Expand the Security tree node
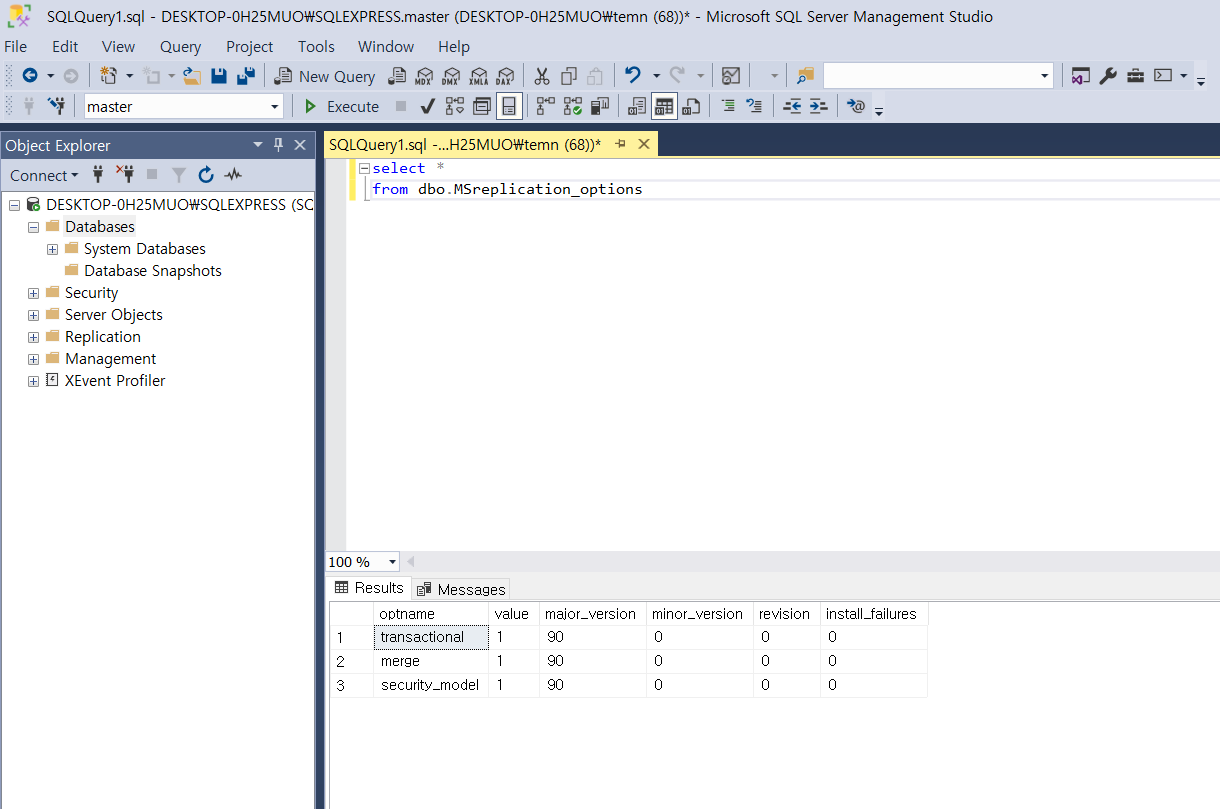 [33, 293]
